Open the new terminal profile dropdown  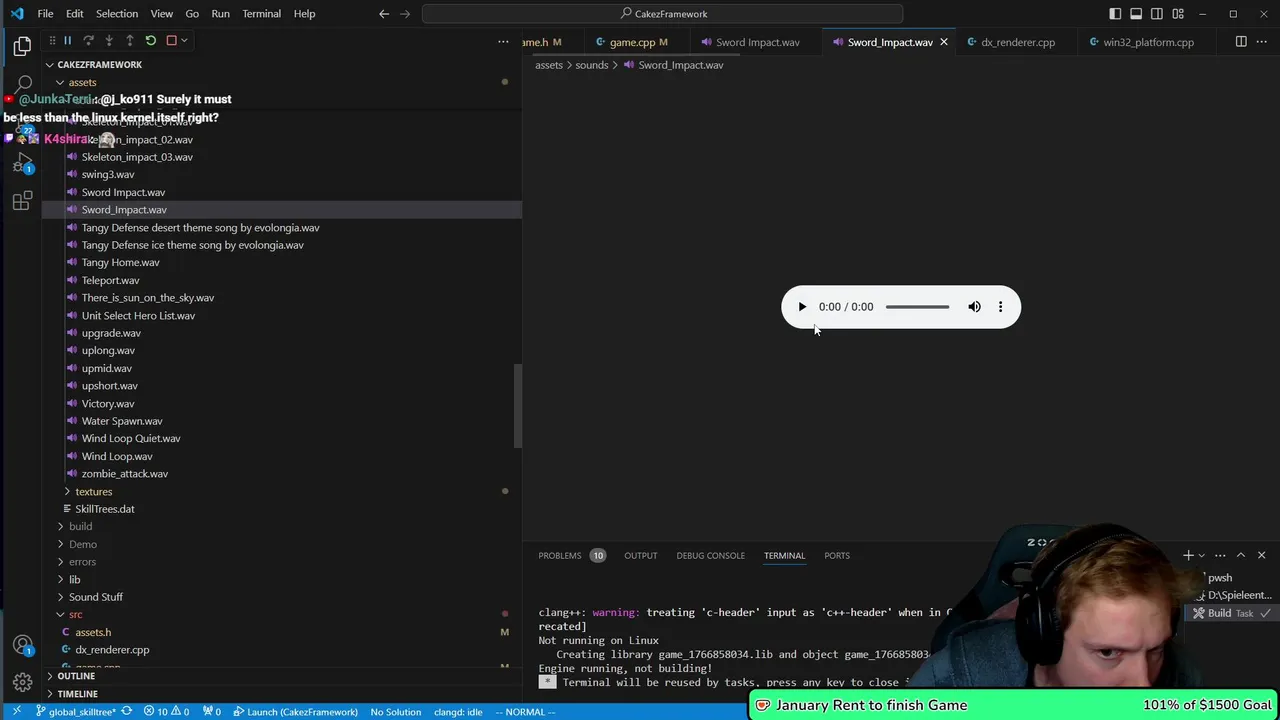(1202, 555)
